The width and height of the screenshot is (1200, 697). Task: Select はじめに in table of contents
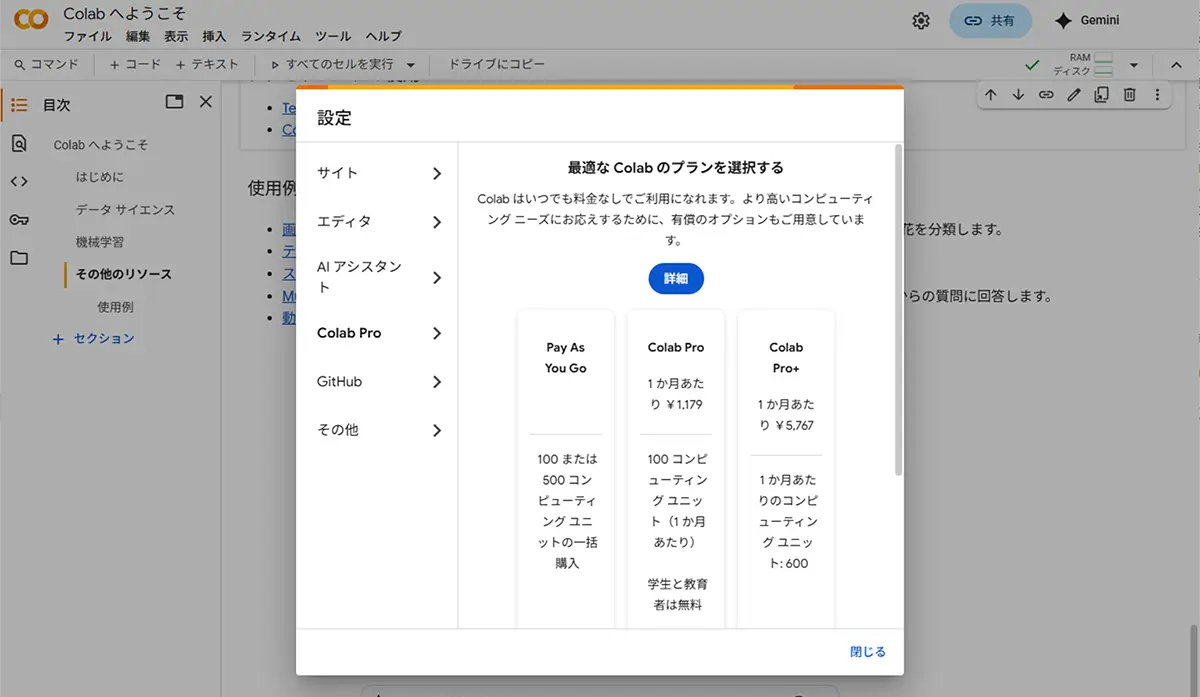(100, 177)
